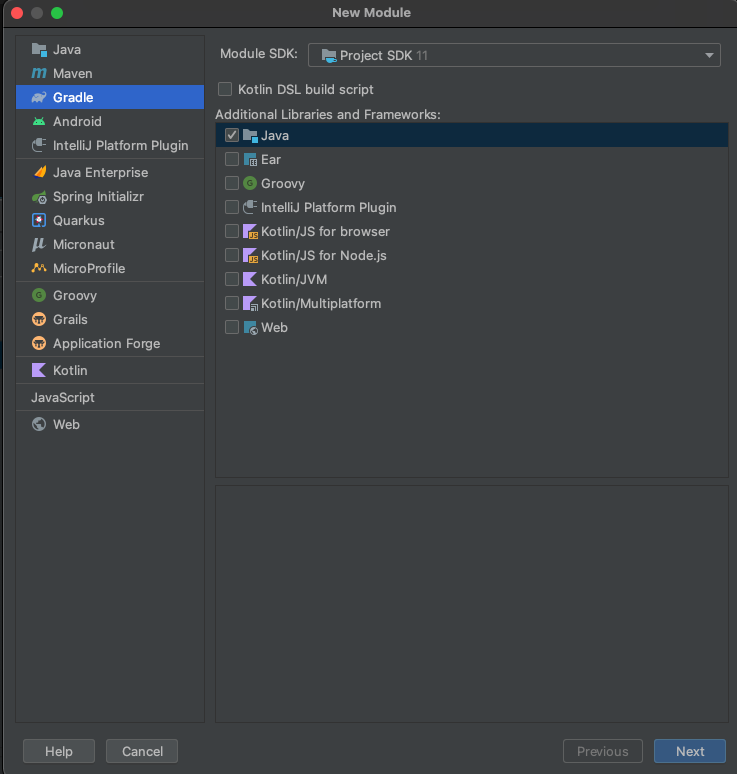Click the Java Enterprise icon
Viewport: 737px width, 774px height.
(39, 172)
